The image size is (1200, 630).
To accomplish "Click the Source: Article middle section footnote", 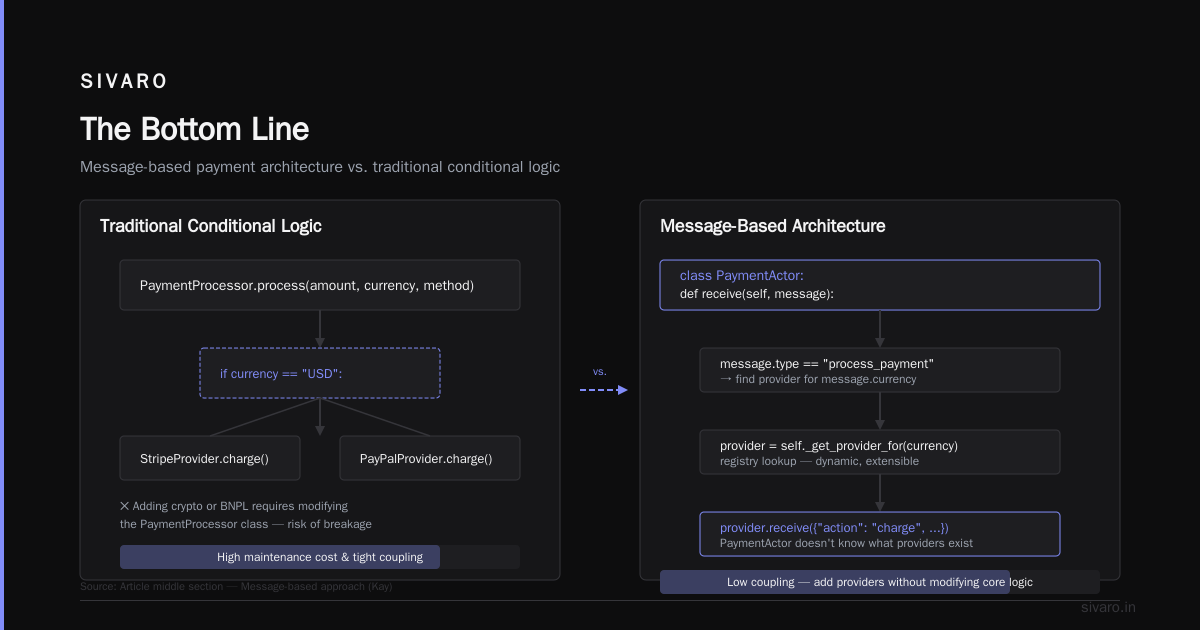I will coord(236,587).
